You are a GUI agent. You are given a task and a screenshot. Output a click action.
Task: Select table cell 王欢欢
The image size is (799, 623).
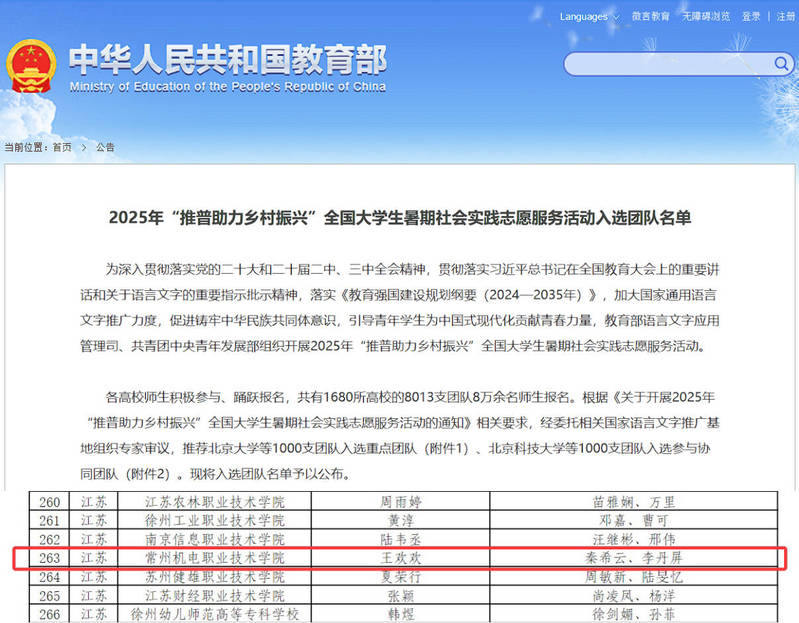coord(401,558)
